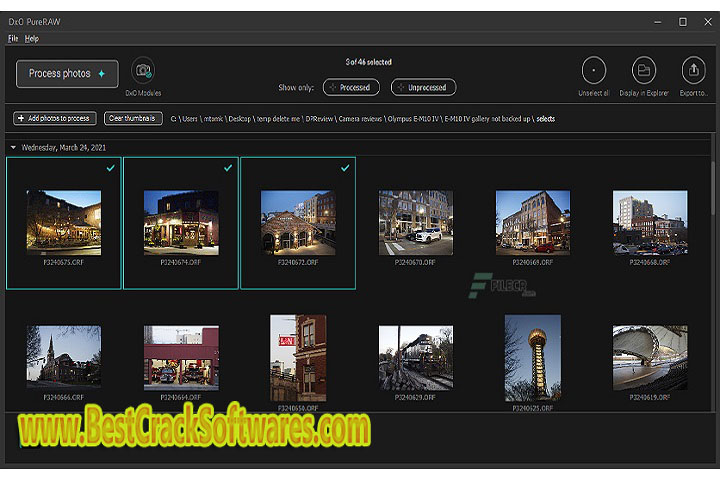
Task: Select thumbnail P3240668.ORF
Action: click(650, 223)
